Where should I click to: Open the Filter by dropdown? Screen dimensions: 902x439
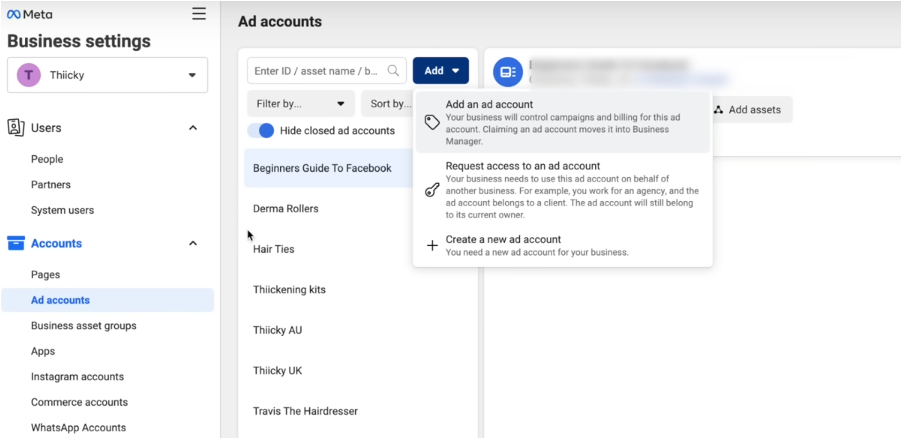pos(301,104)
